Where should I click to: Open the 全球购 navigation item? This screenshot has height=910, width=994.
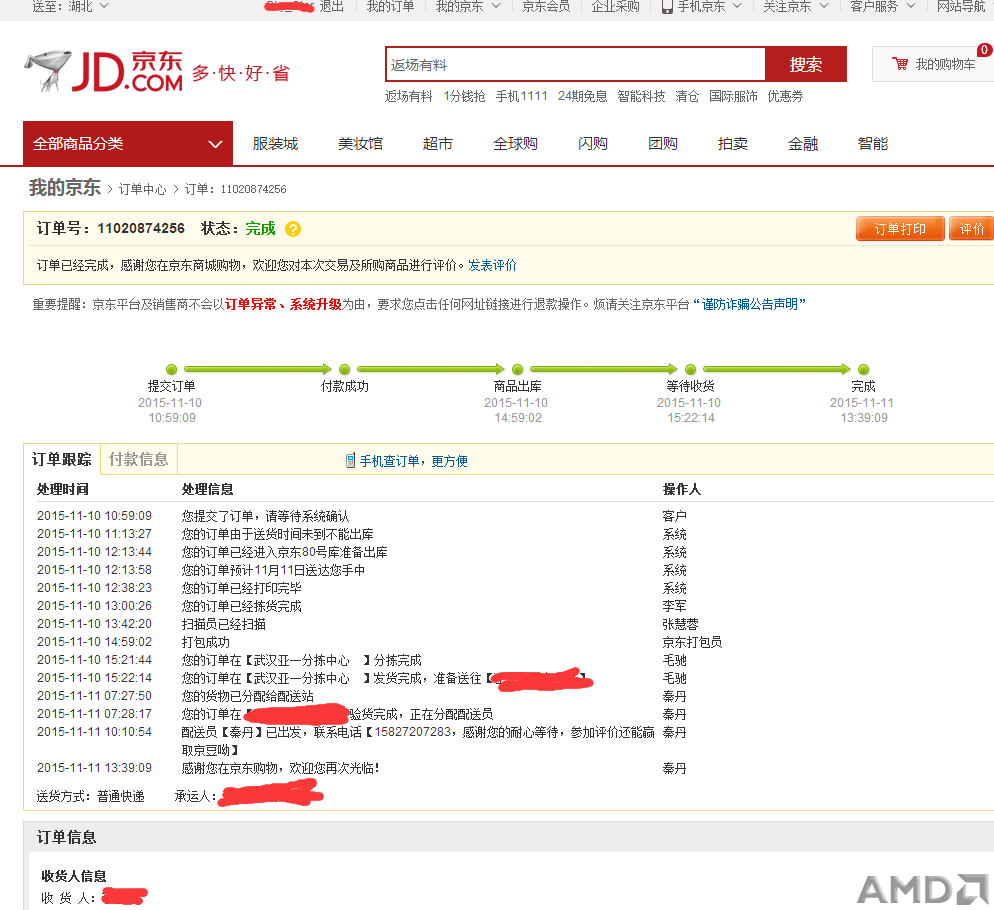tap(515, 144)
